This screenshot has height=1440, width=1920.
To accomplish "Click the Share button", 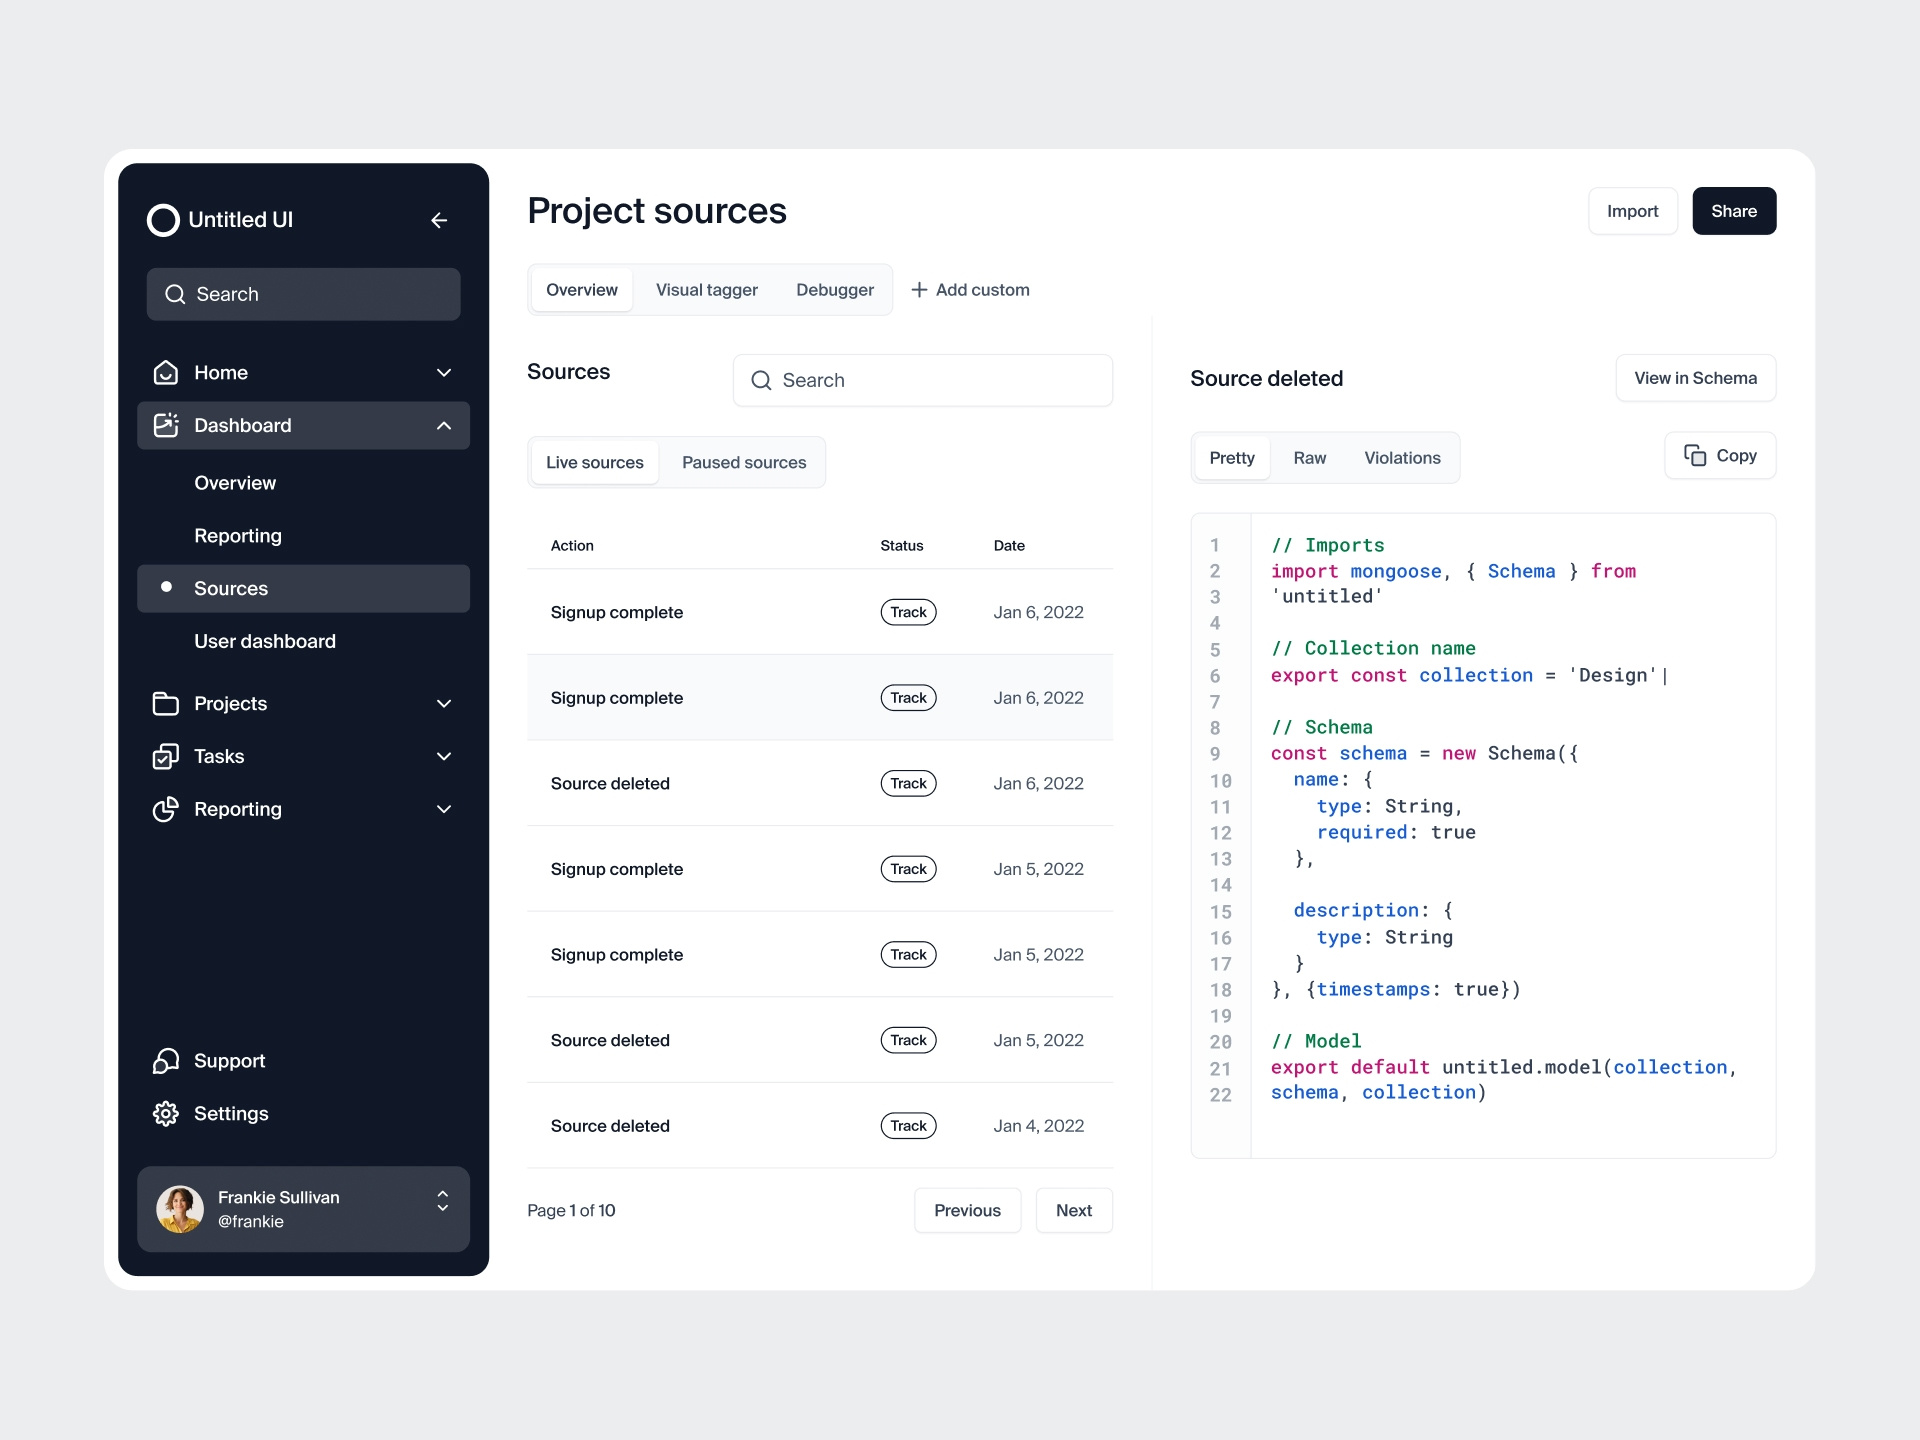I will click(1733, 211).
